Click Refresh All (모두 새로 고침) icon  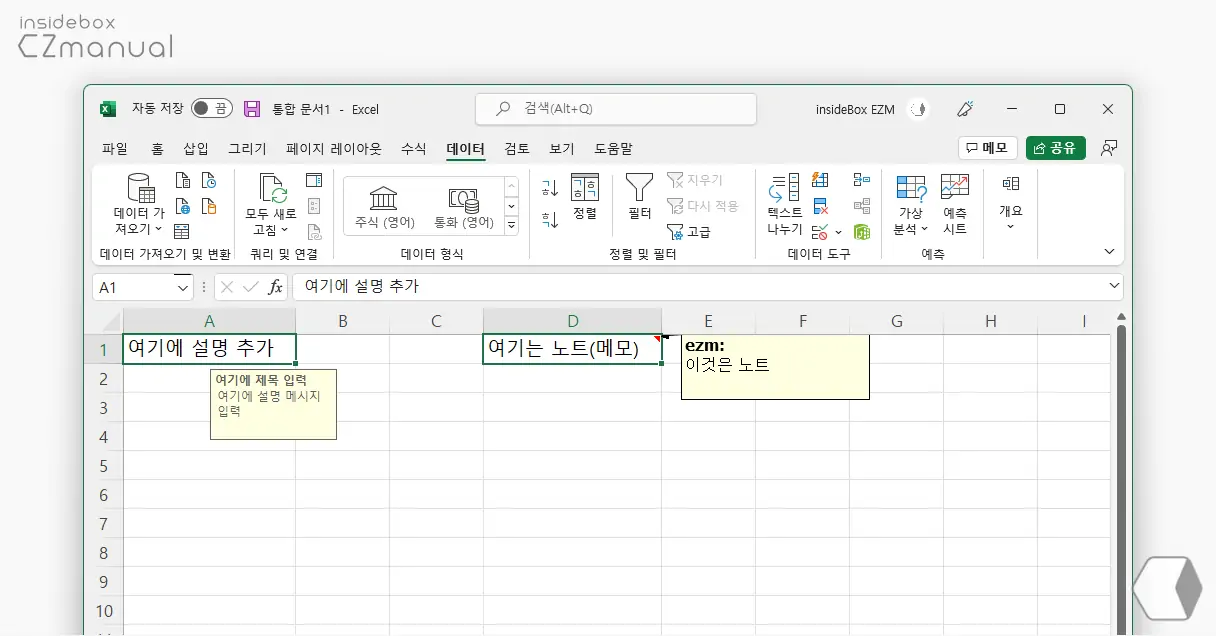pos(271,187)
